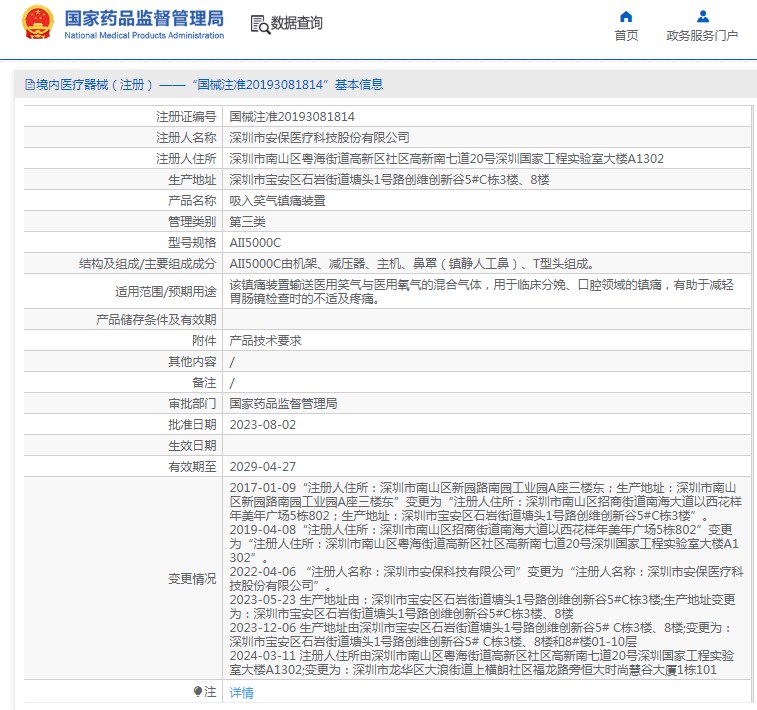This screenshot has width=757, height=710.
Task: Select approval date 2023-08-02
Action: [x=263, y=424]
